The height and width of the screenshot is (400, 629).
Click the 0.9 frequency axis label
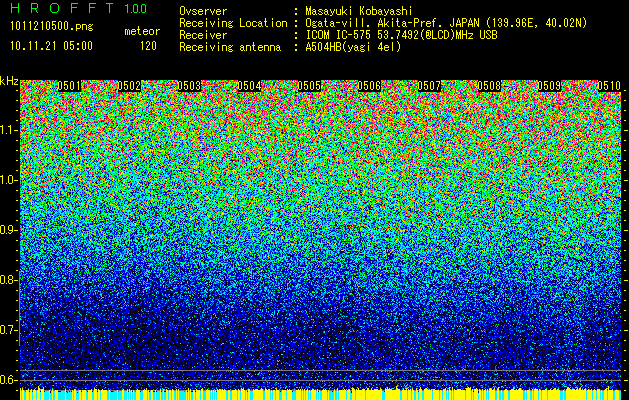click(x=7, y=230)
